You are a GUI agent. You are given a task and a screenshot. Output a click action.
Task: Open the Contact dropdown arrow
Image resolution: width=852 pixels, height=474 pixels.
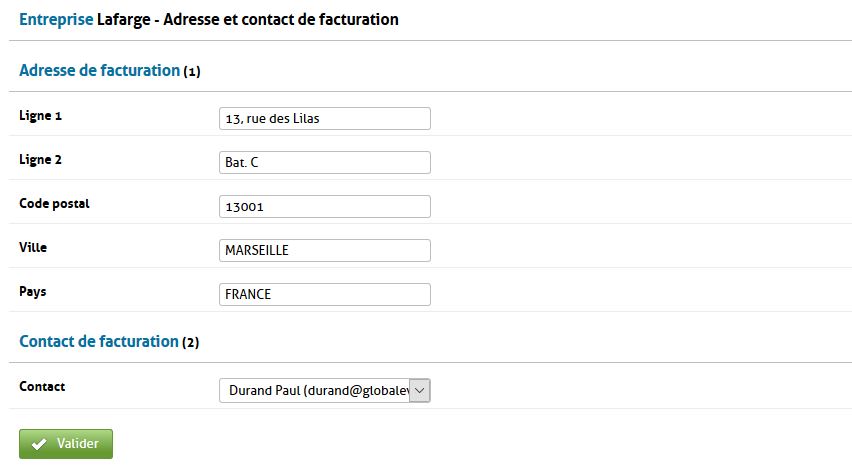pyautogui.click(x=420, y=390)
